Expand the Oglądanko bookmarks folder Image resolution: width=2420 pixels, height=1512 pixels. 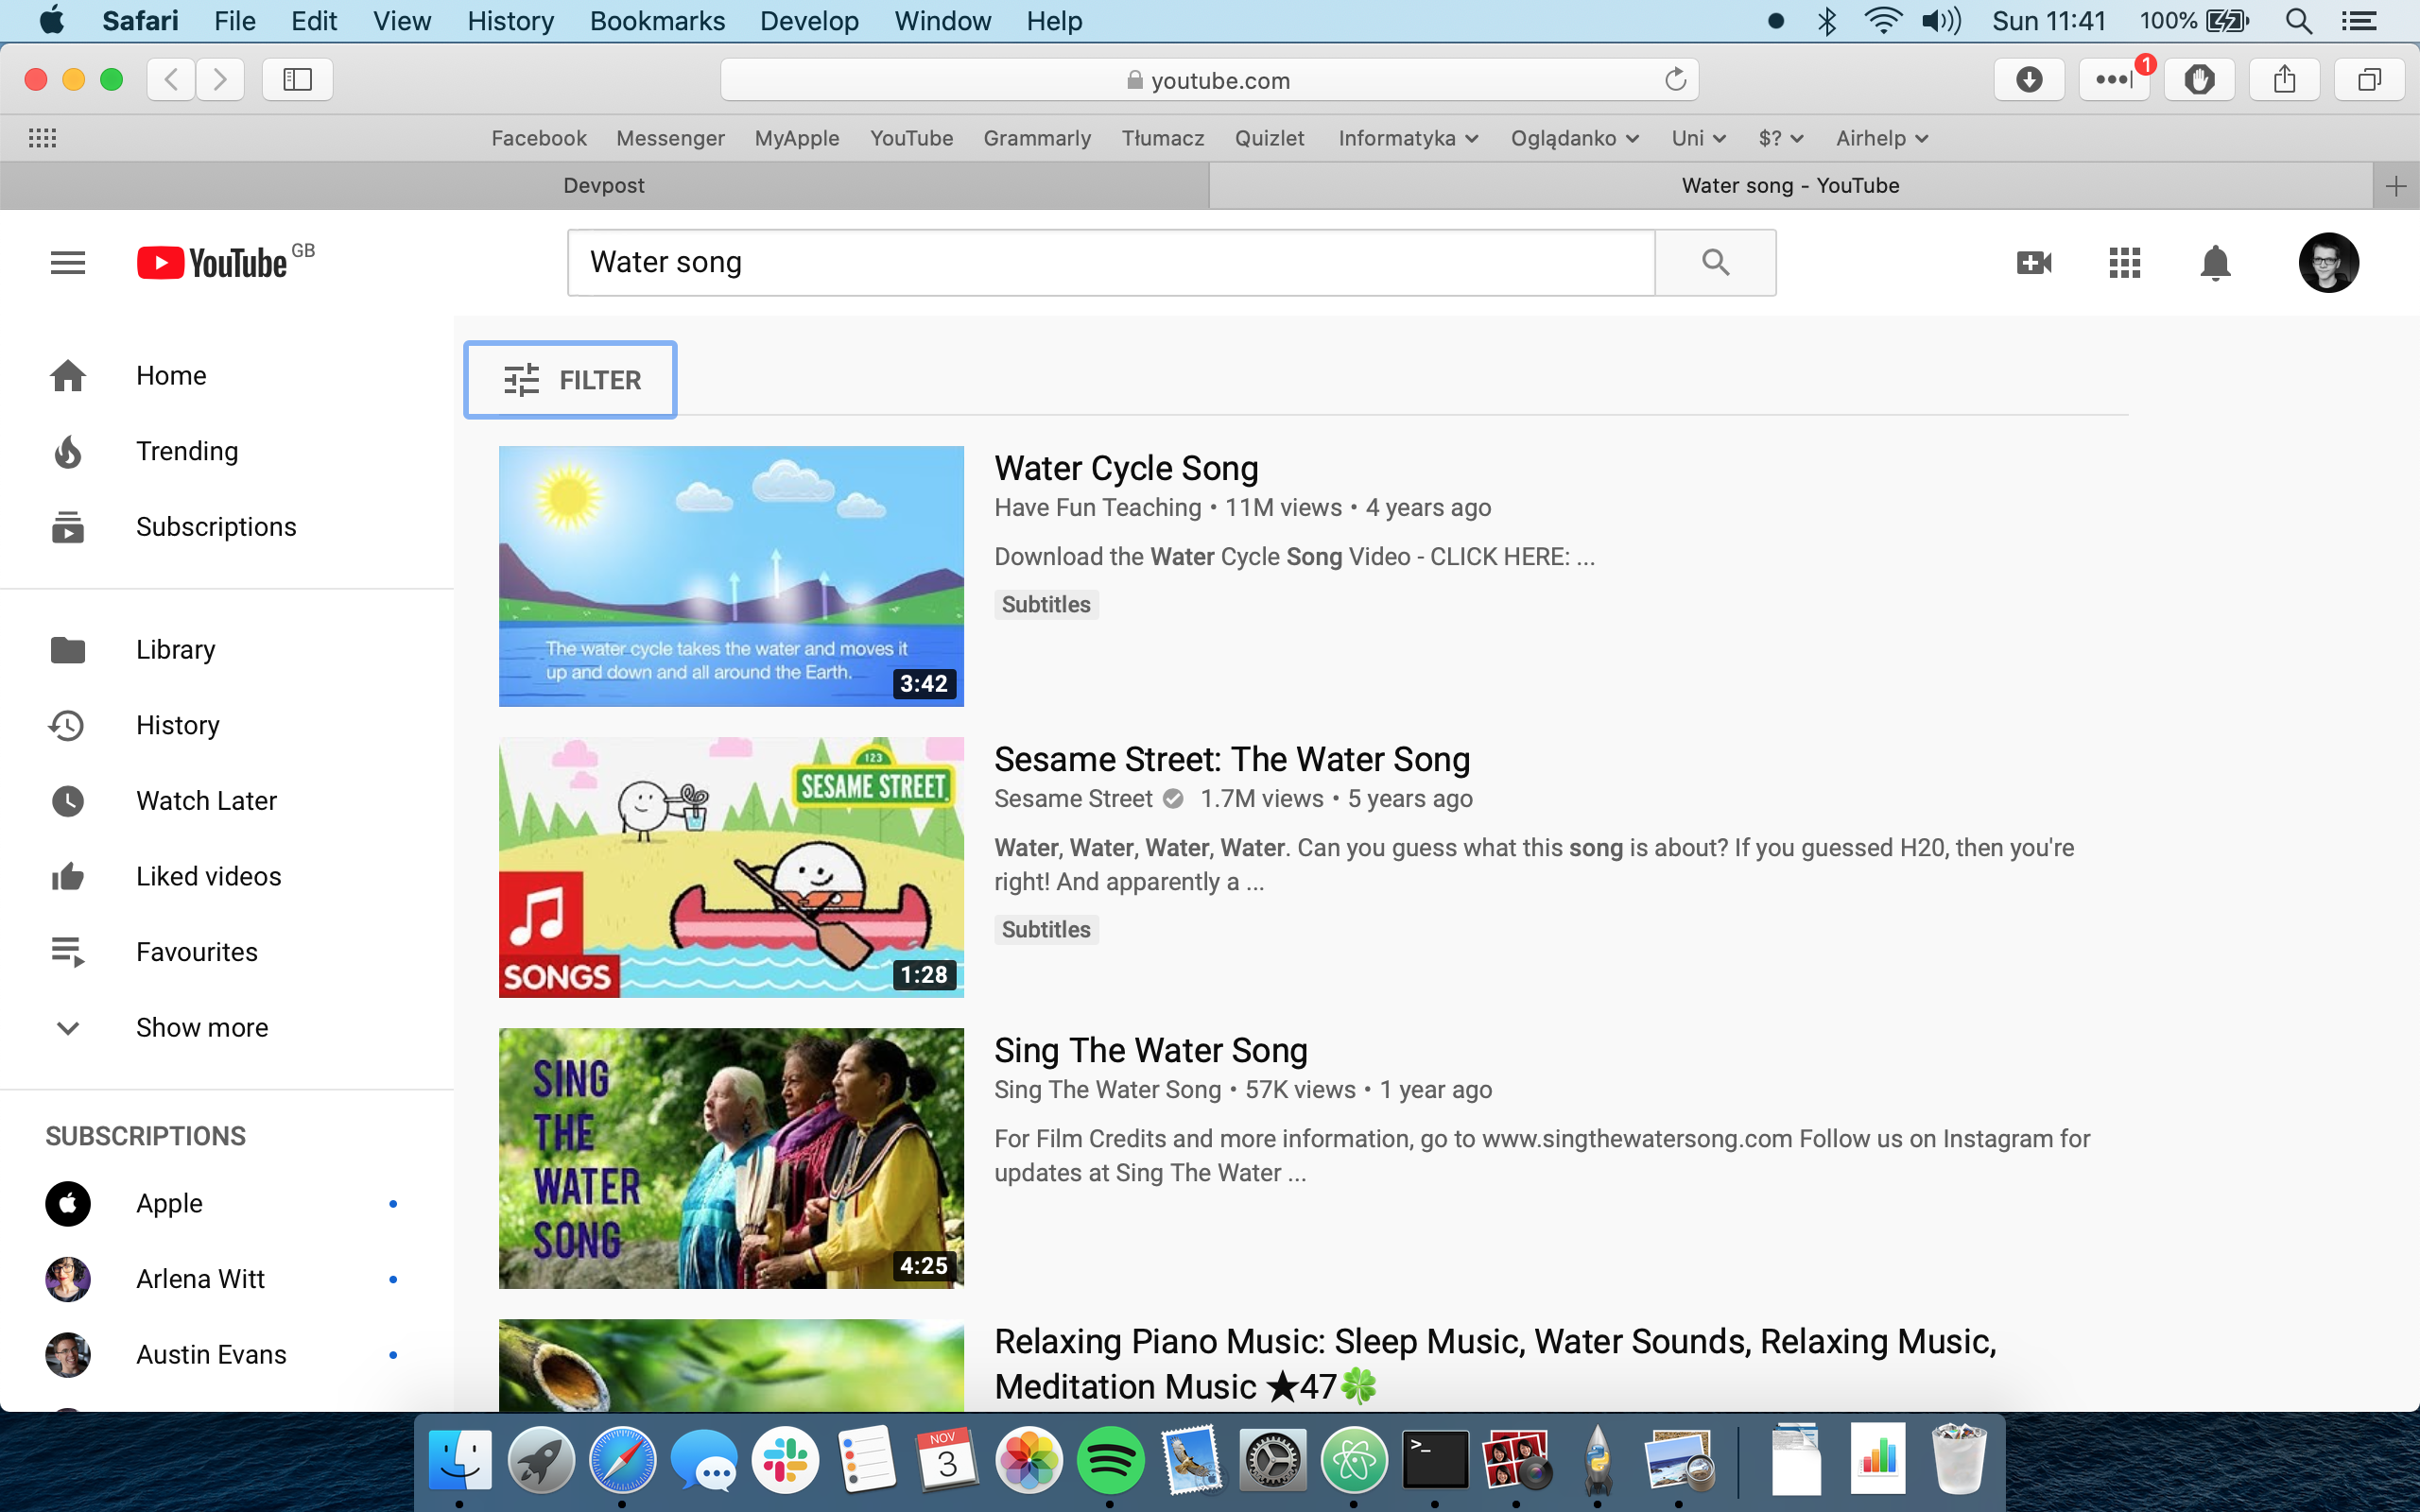click(x=1574, y=138)
